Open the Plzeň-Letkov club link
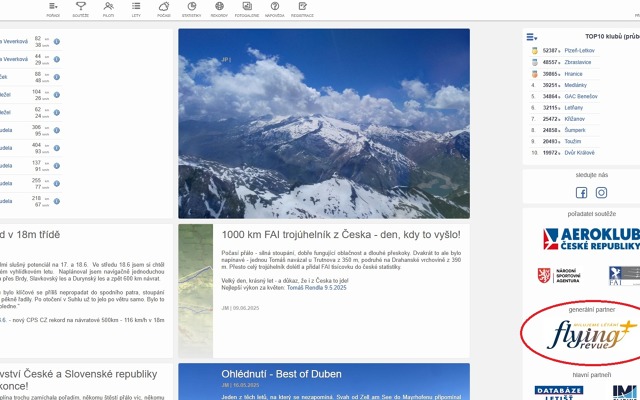This screenshot has height=400, width=640. click(x=579, y=51)
